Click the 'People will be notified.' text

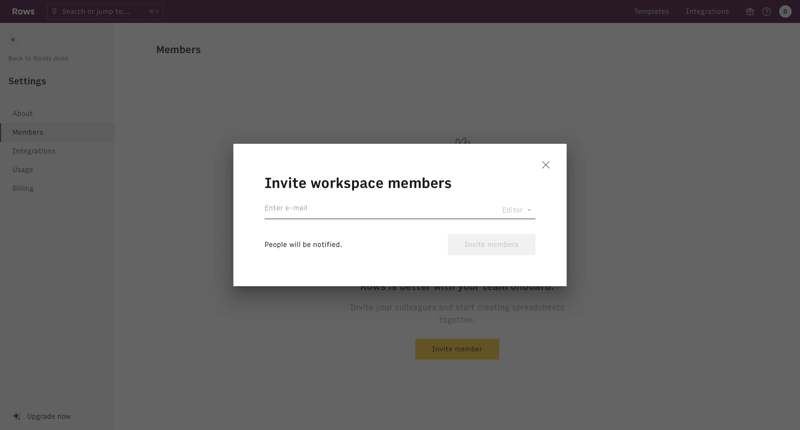(x=303, y=245)
